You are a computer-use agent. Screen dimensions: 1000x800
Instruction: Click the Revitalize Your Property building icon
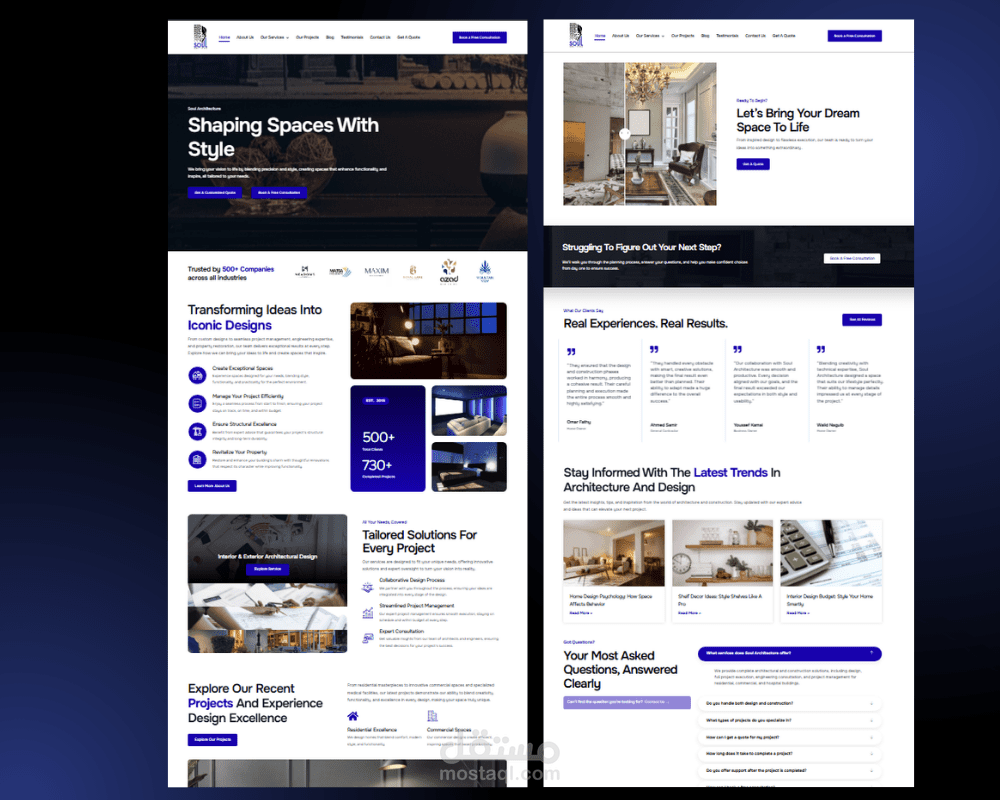(197, 459)
